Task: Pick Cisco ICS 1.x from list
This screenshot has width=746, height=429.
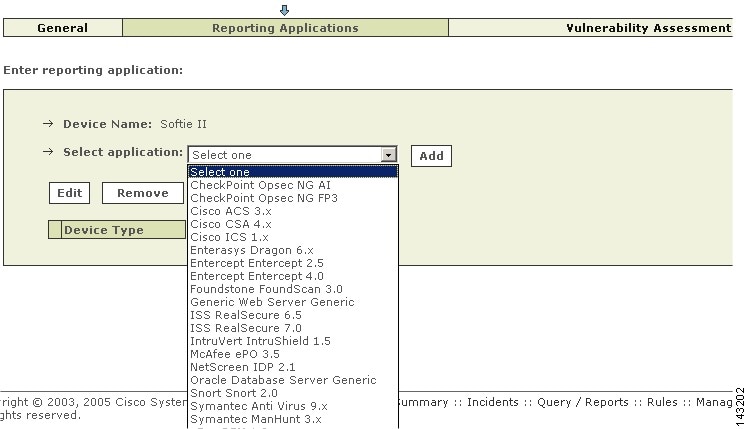Action: pyautogui.click(x=293, y=237)
